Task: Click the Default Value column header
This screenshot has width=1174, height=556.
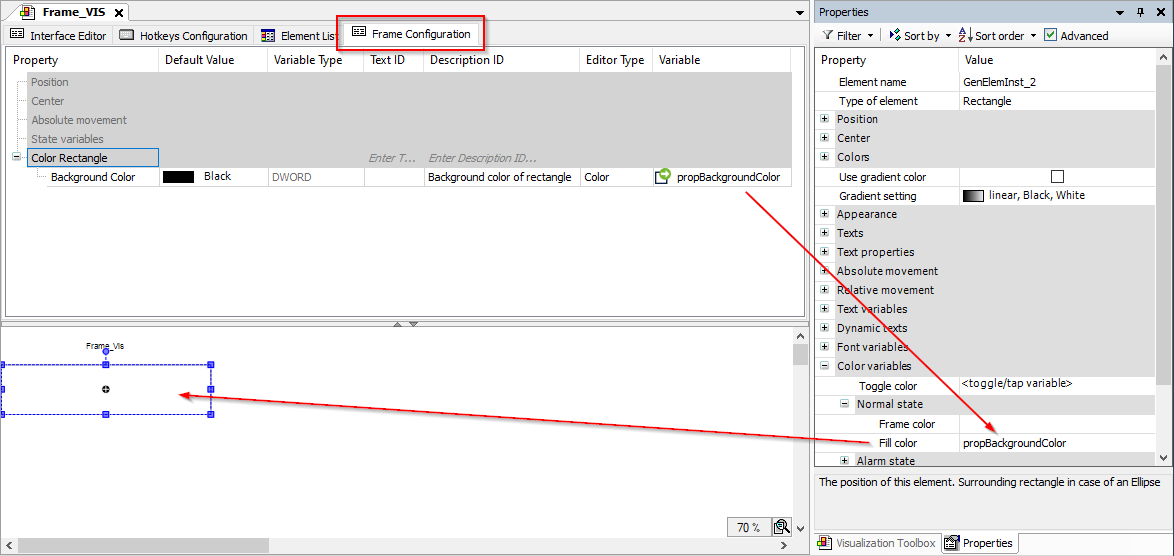Action: [x=213, y=60]
